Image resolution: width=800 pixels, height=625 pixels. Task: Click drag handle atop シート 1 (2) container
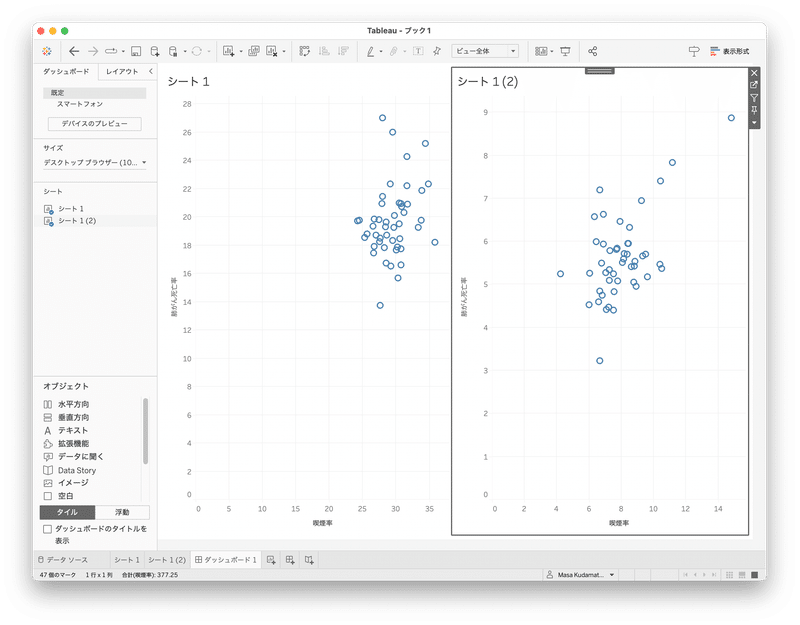[x=599, y=71]
